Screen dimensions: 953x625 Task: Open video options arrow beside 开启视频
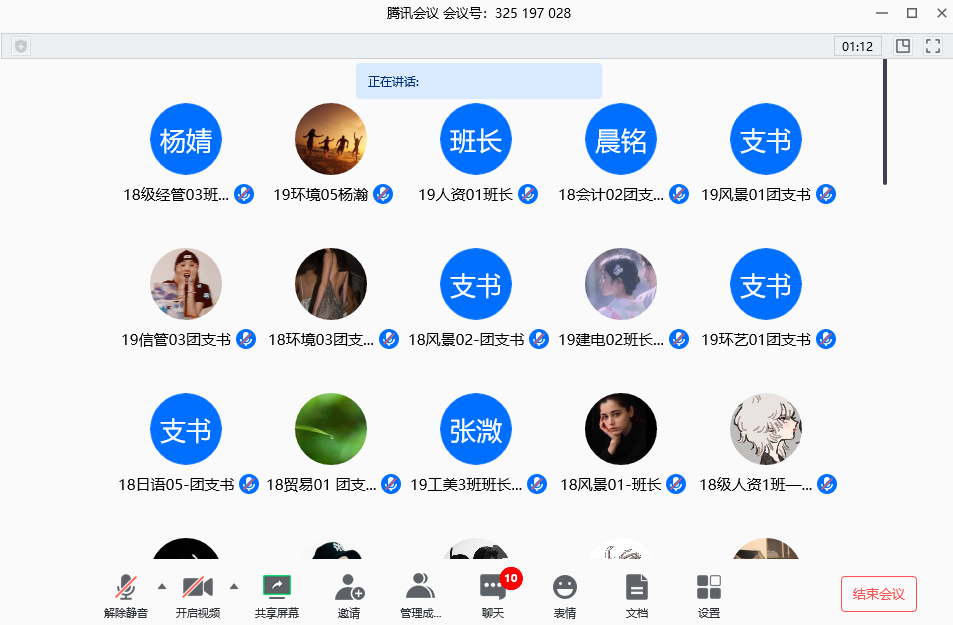pos(234,587)
